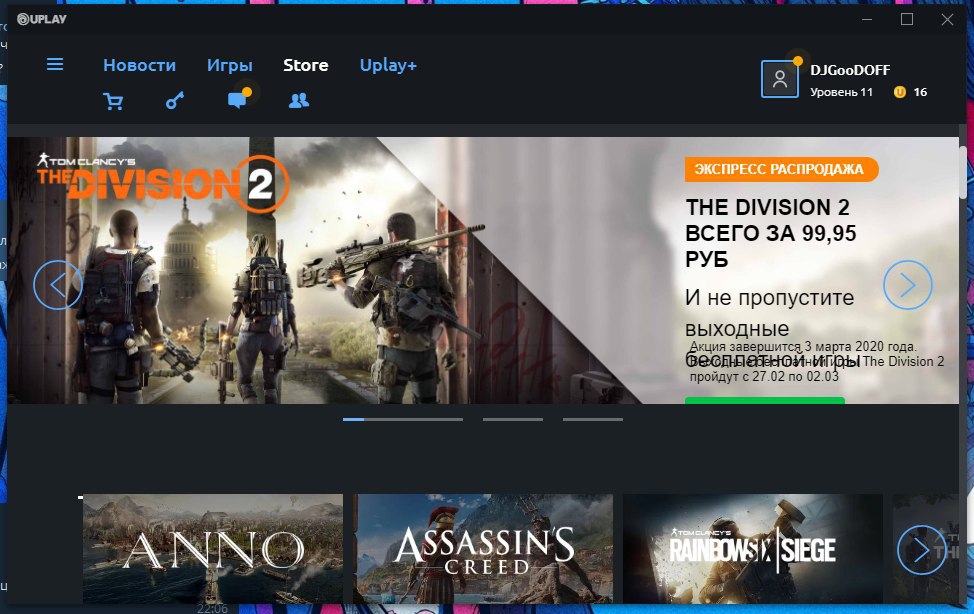Select the third carousel slide indicator

593,419
